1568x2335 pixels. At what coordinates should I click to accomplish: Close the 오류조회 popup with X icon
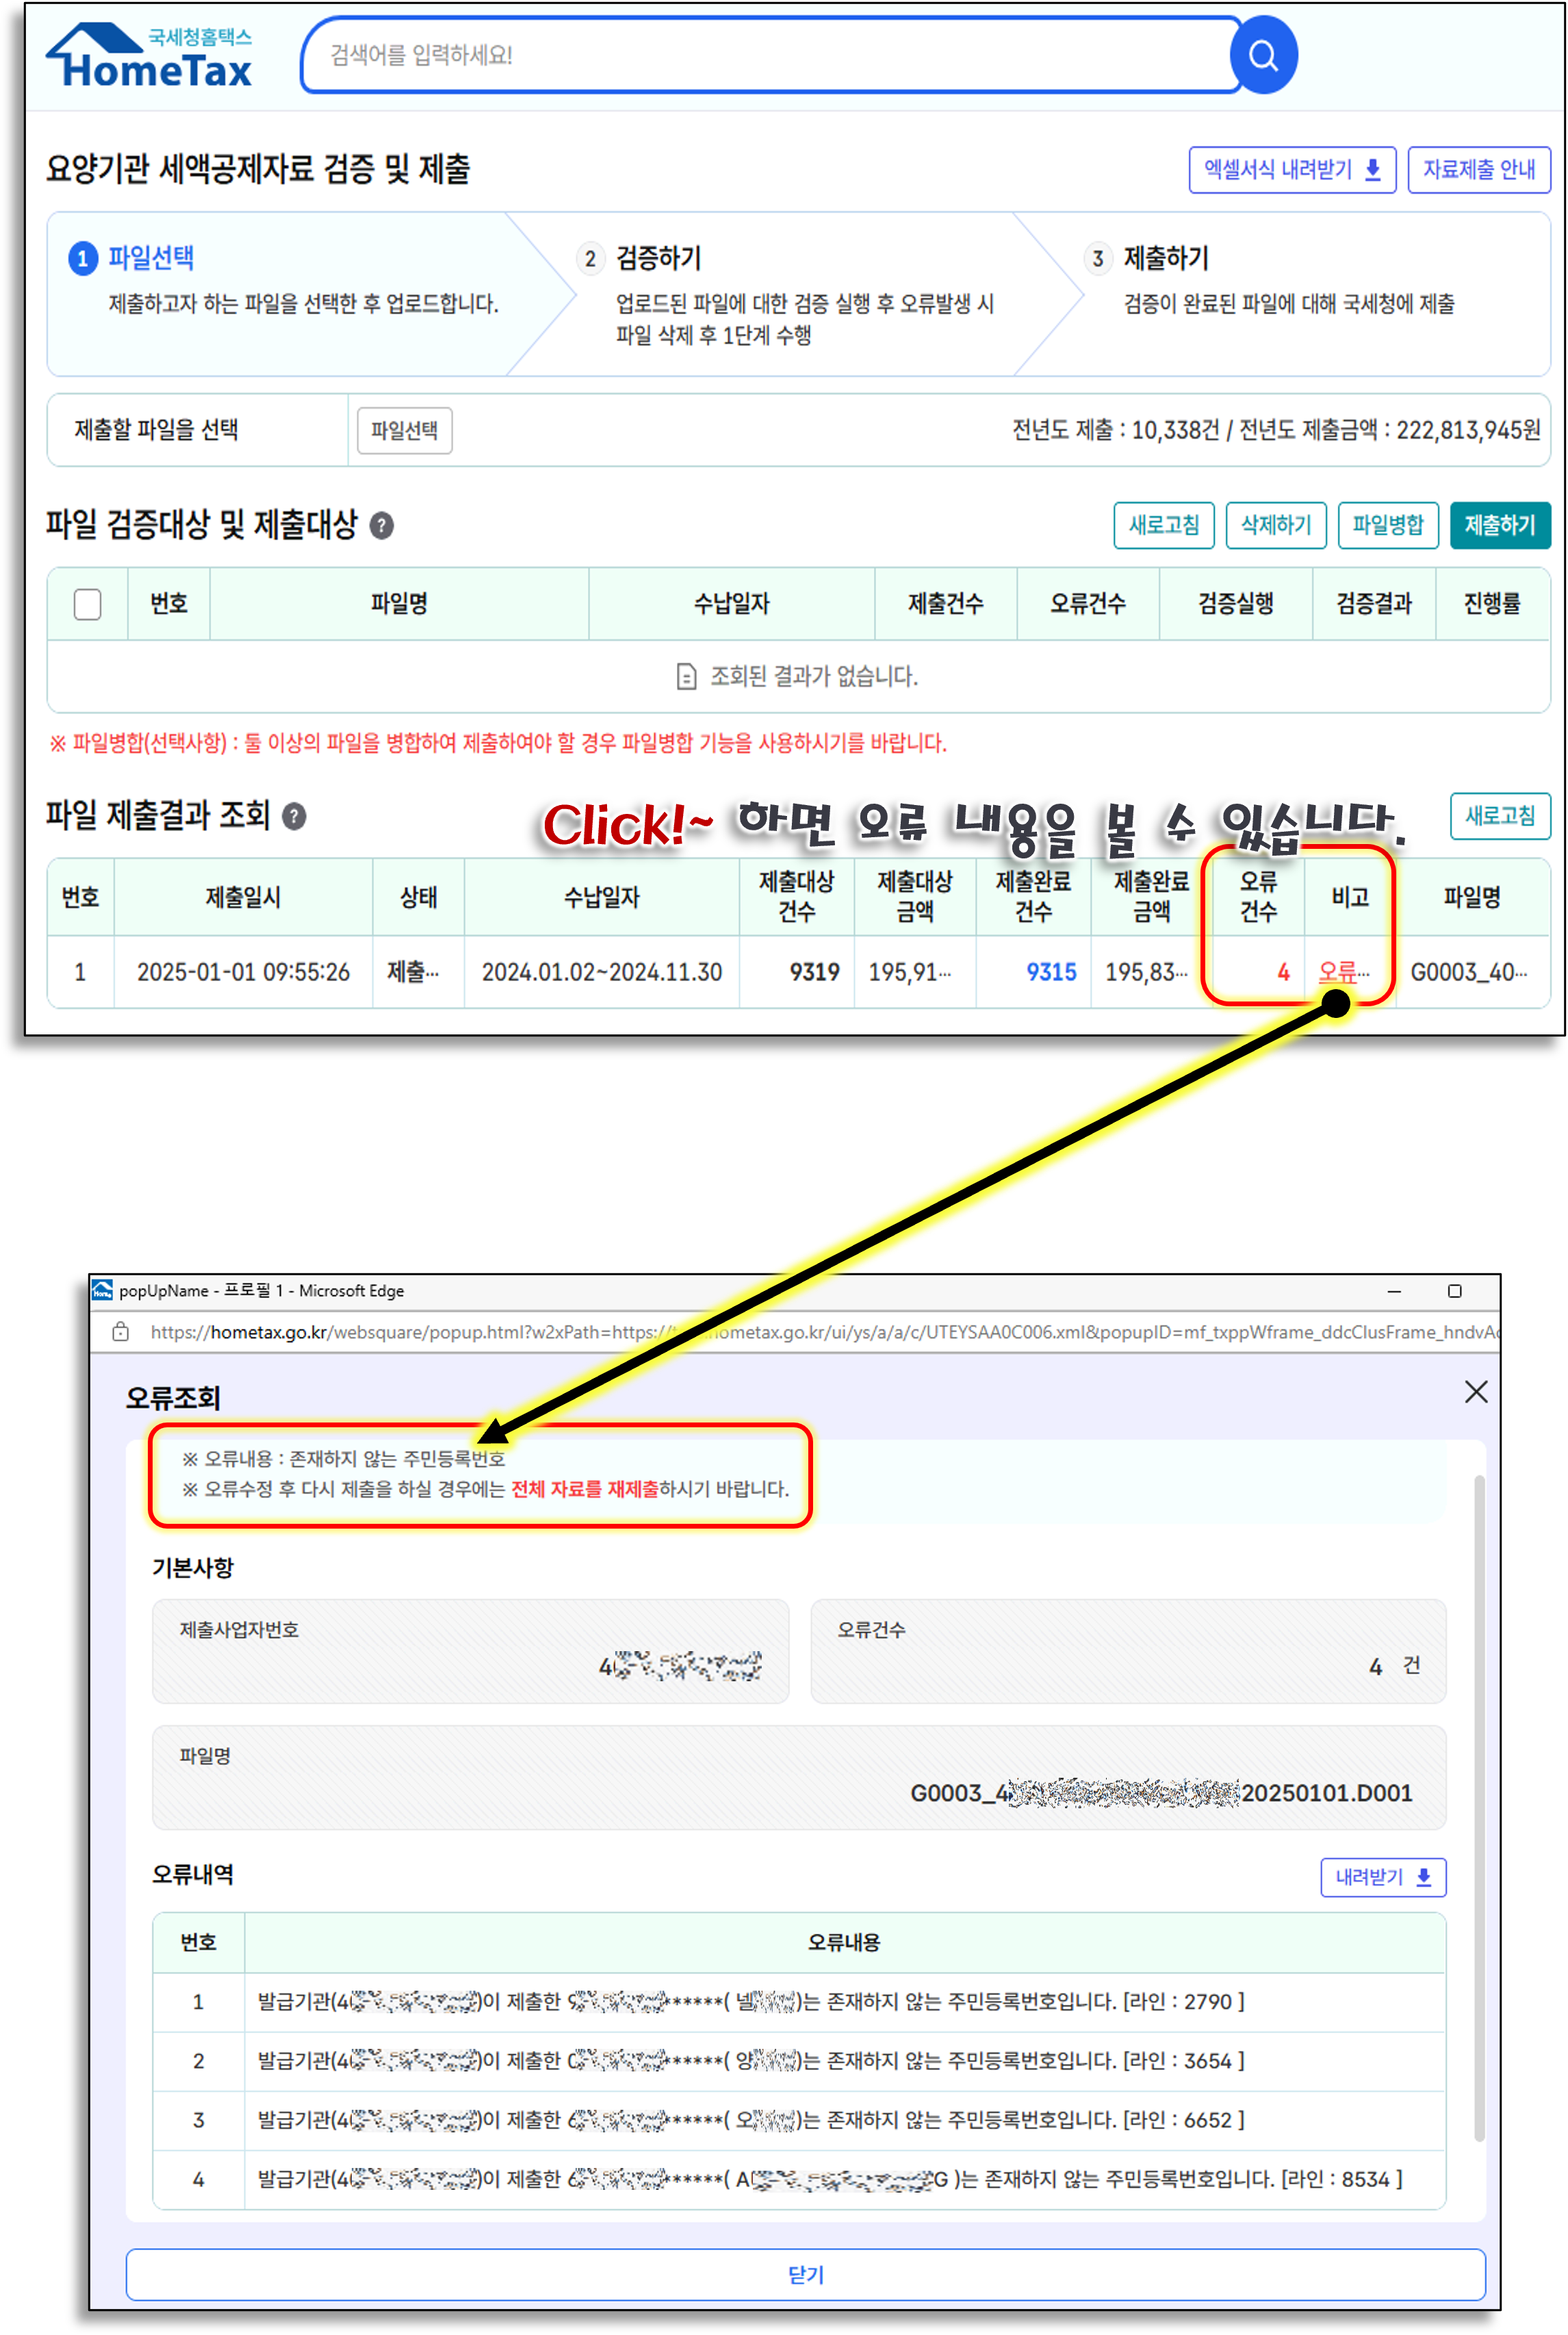pos(1475,1391)
